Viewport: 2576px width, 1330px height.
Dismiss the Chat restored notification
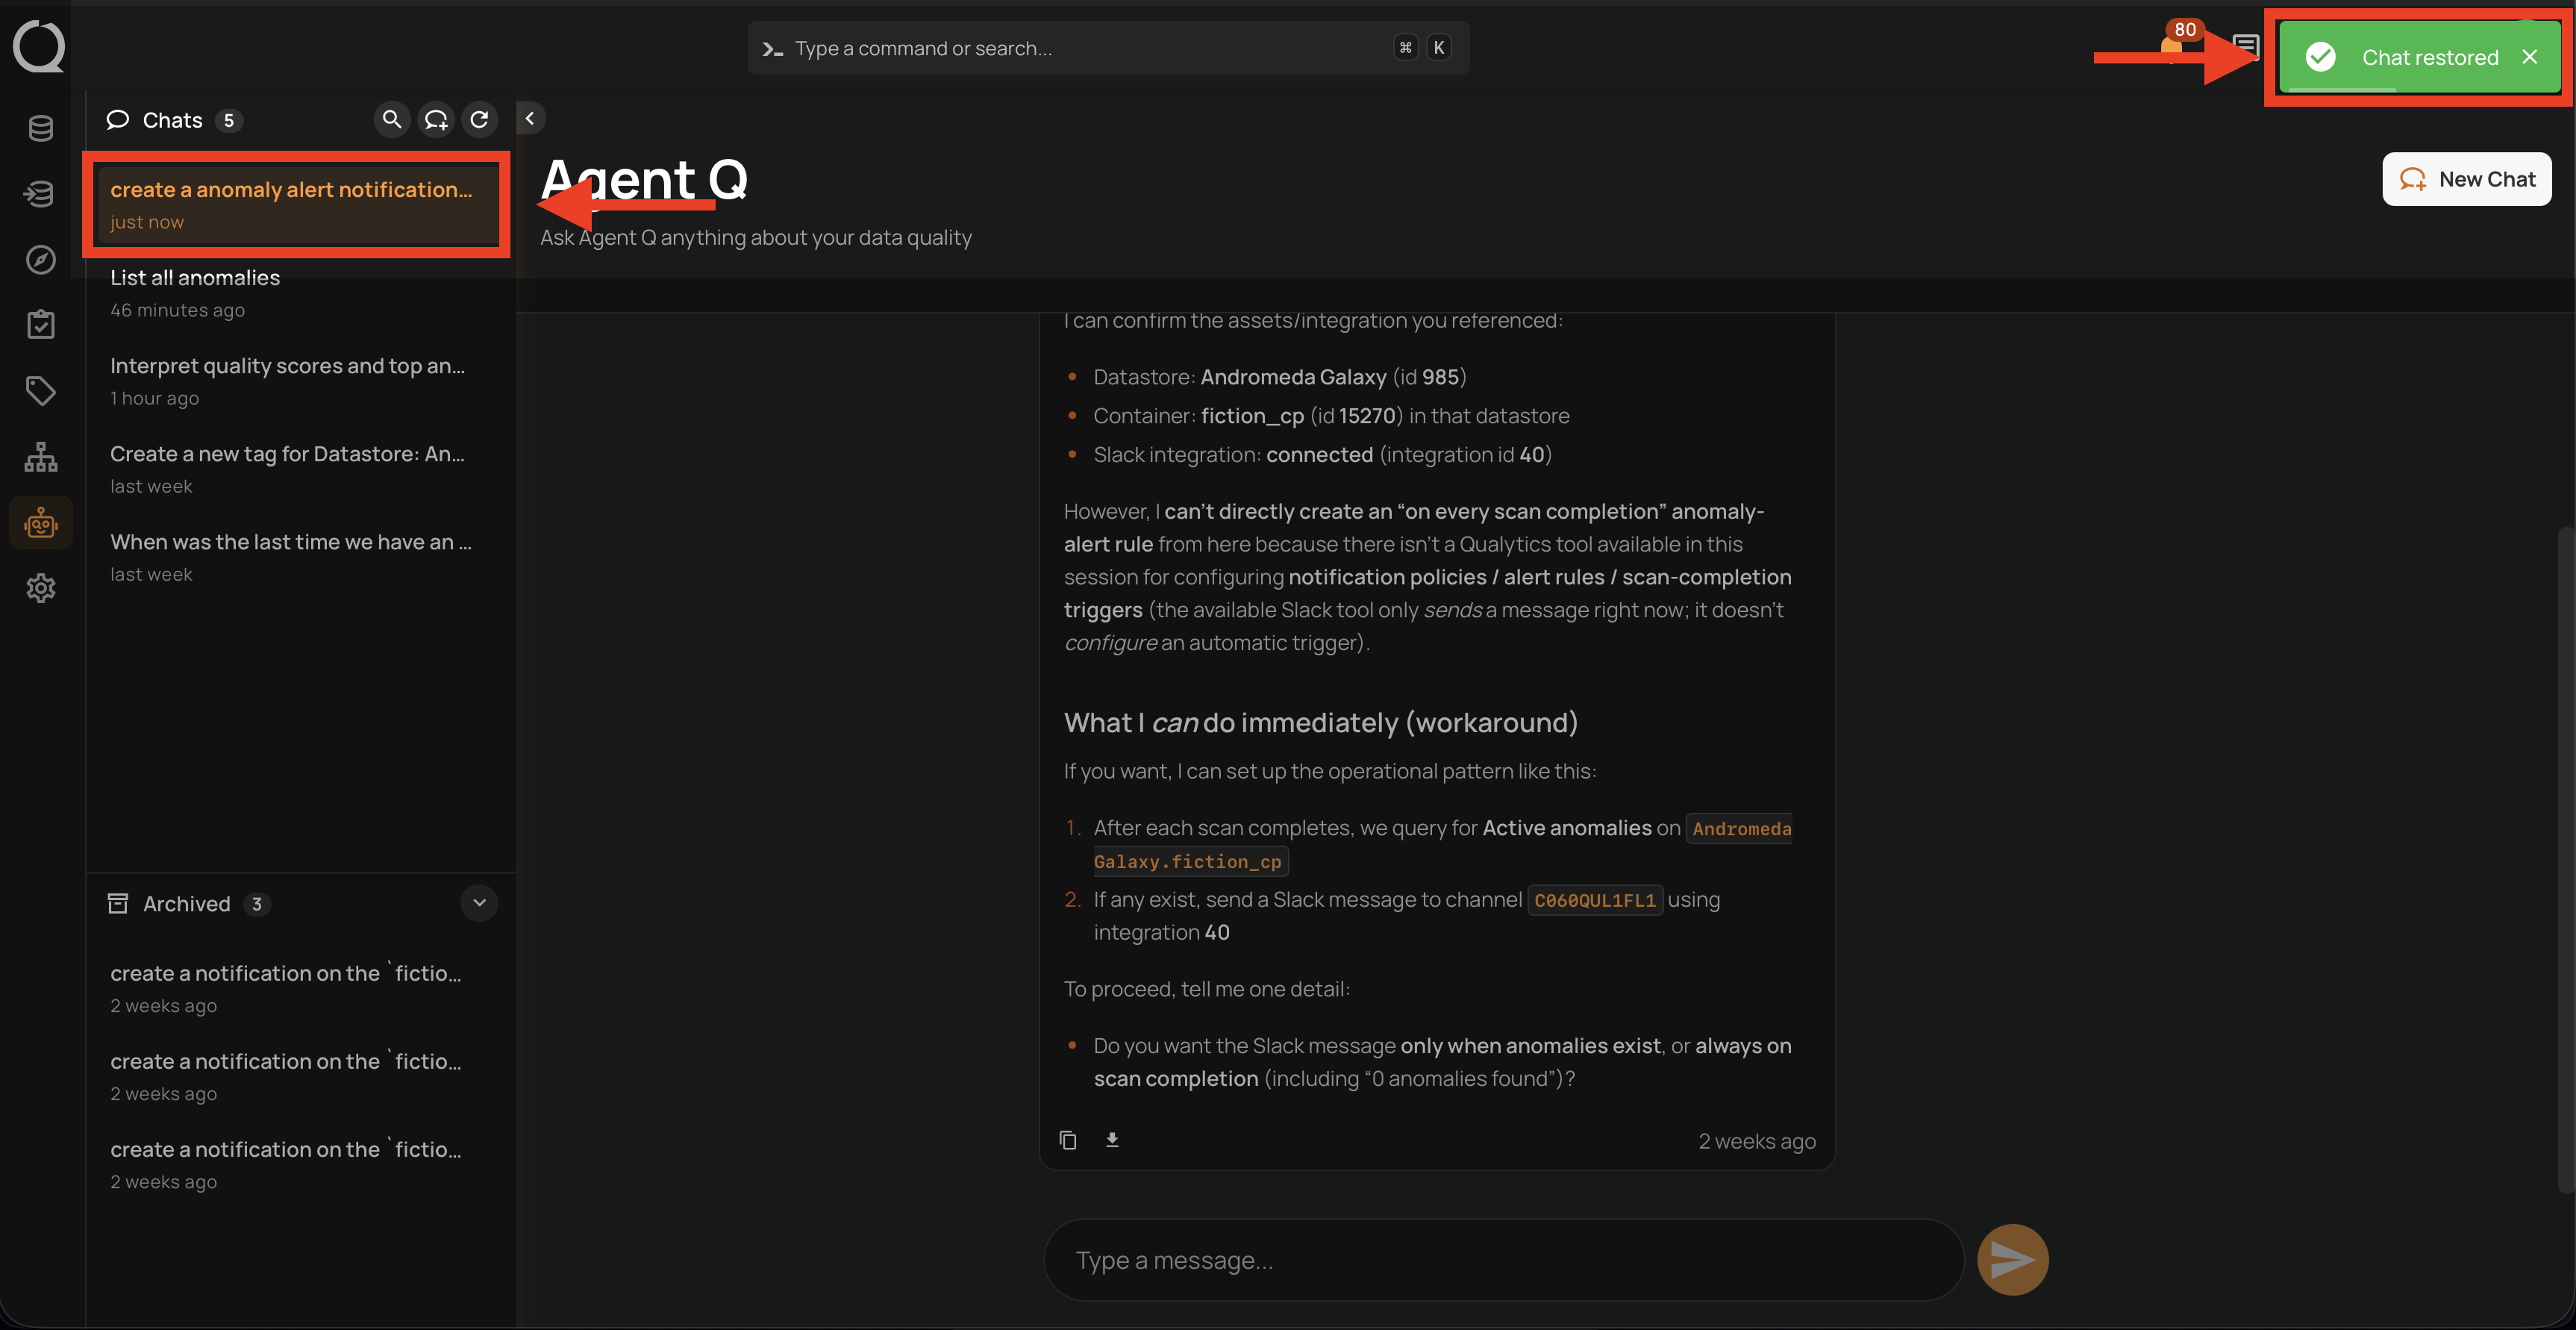click(2530, 57)
